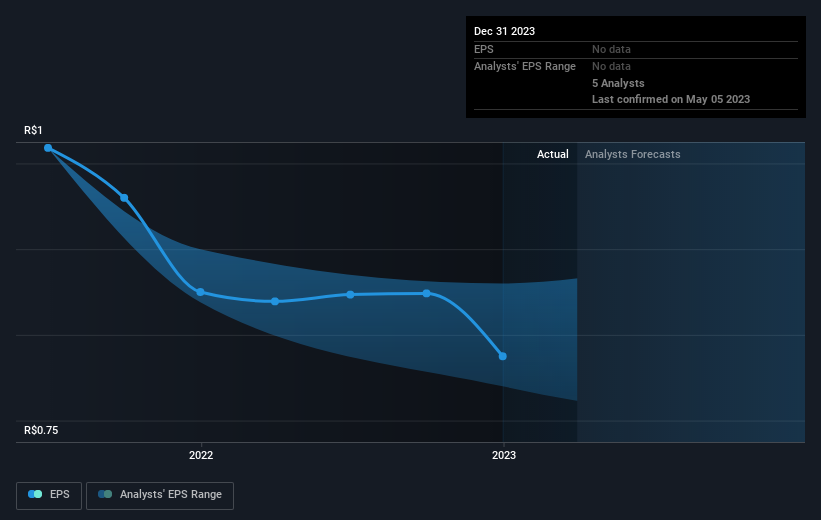Click the R$0.75 y-axis label
Screen dimensions: 821x520
click(41, 430)
